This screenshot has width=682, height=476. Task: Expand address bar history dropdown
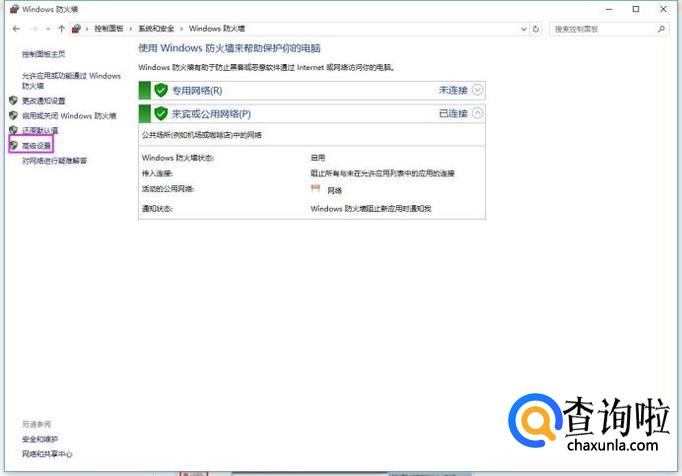524,29
